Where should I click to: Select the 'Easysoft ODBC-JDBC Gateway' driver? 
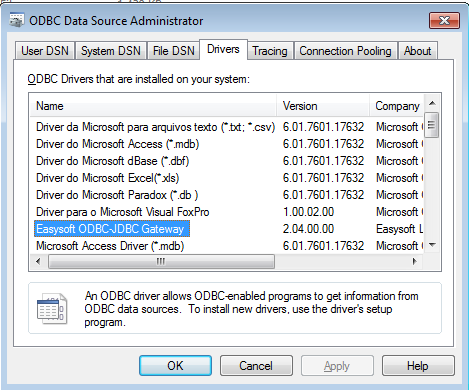112,229
